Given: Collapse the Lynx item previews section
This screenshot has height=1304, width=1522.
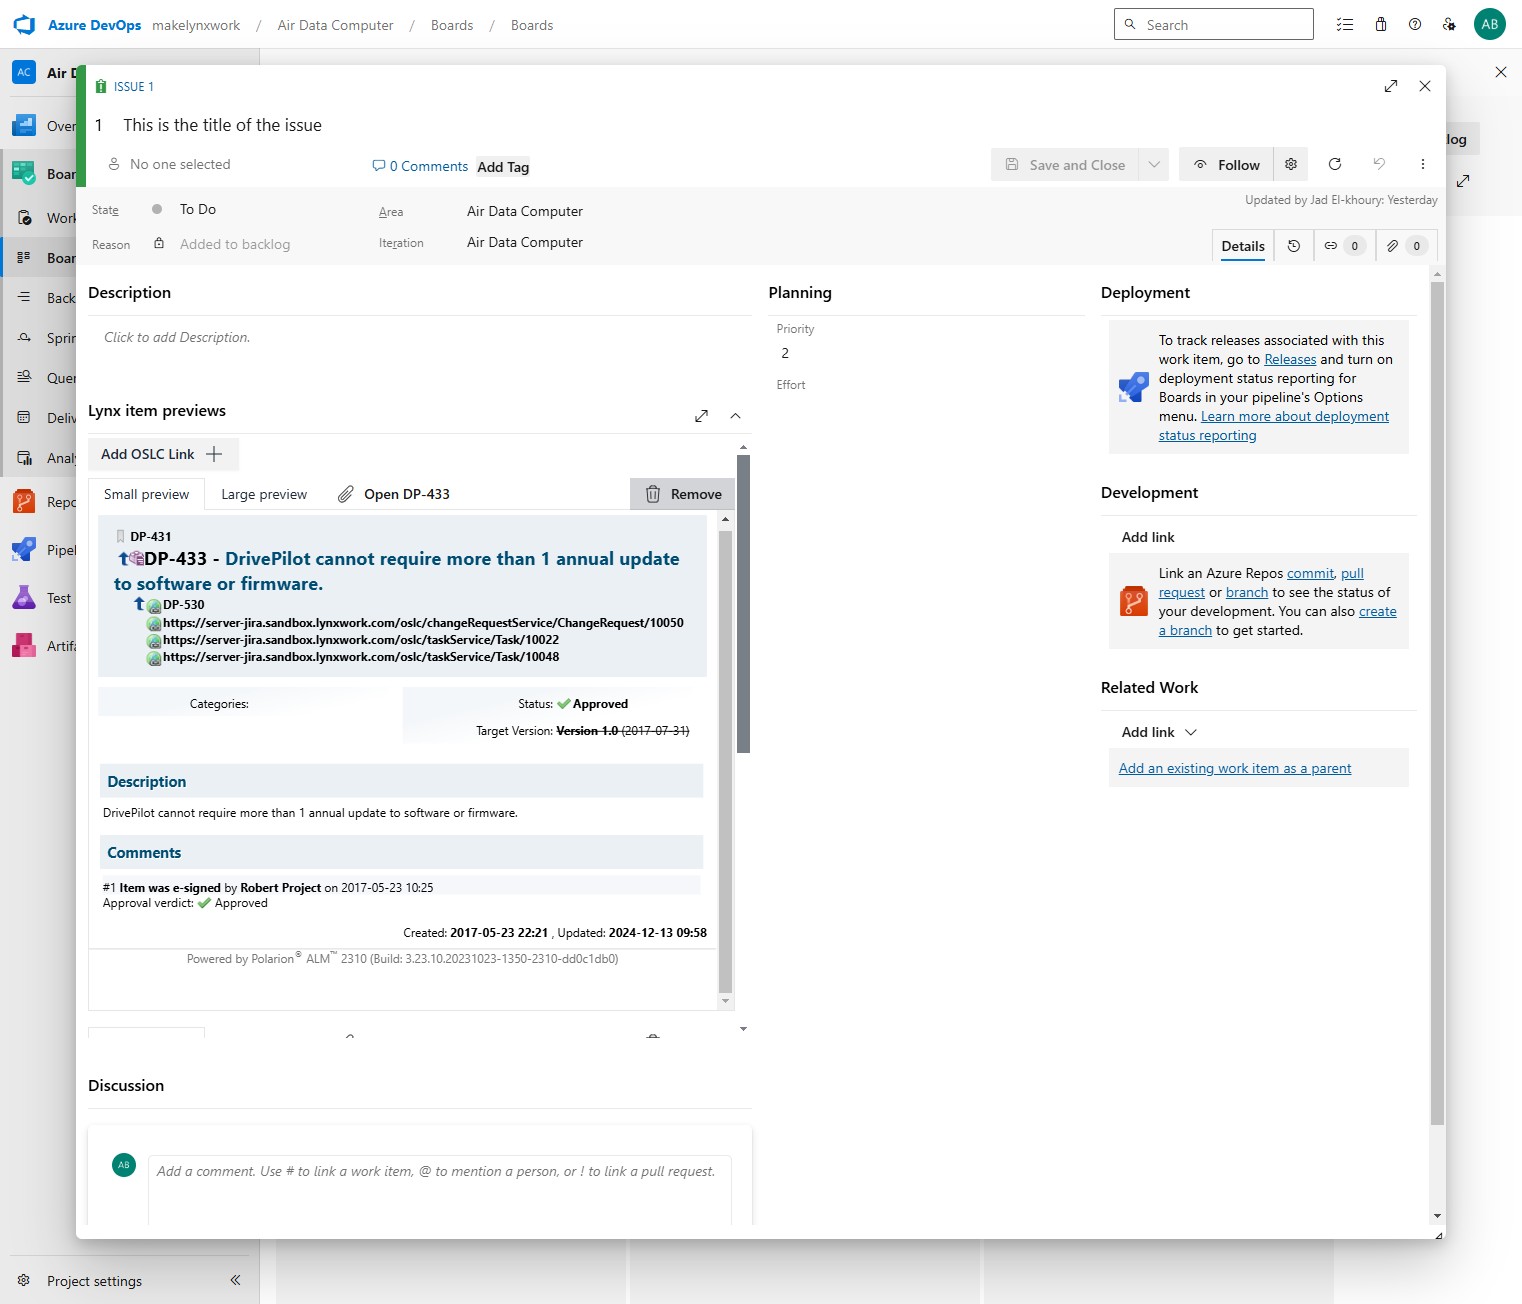Looking at the screenshot, I should [735, 416].
